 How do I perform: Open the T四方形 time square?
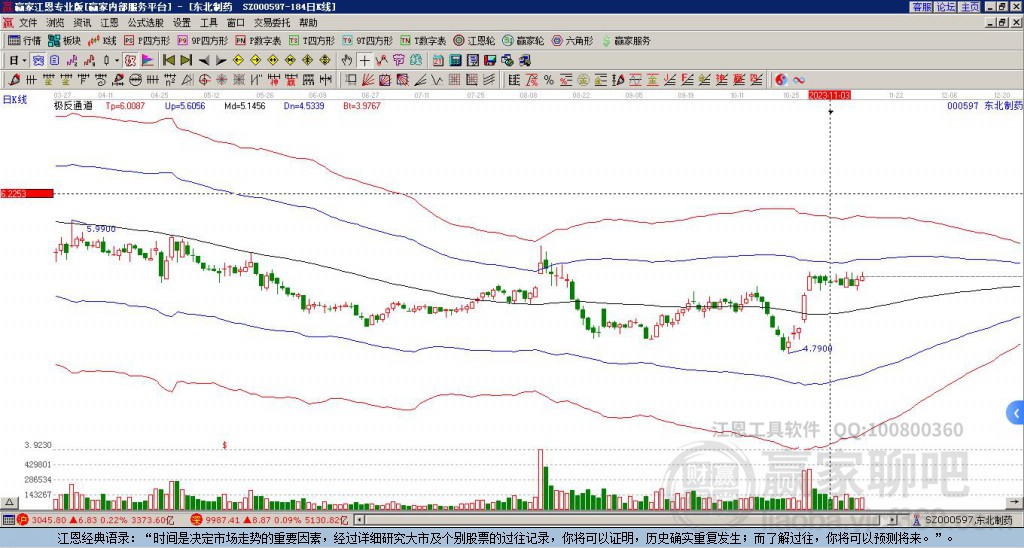point(312,40)
